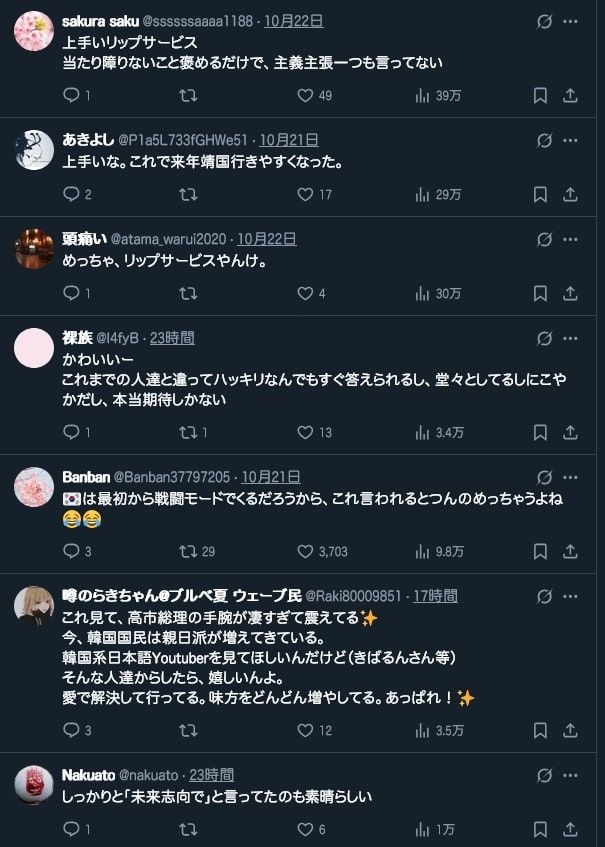Open sakura saku's profile avatar
The width and height of the screenshot is (605, 847).
tap(34, 31)
